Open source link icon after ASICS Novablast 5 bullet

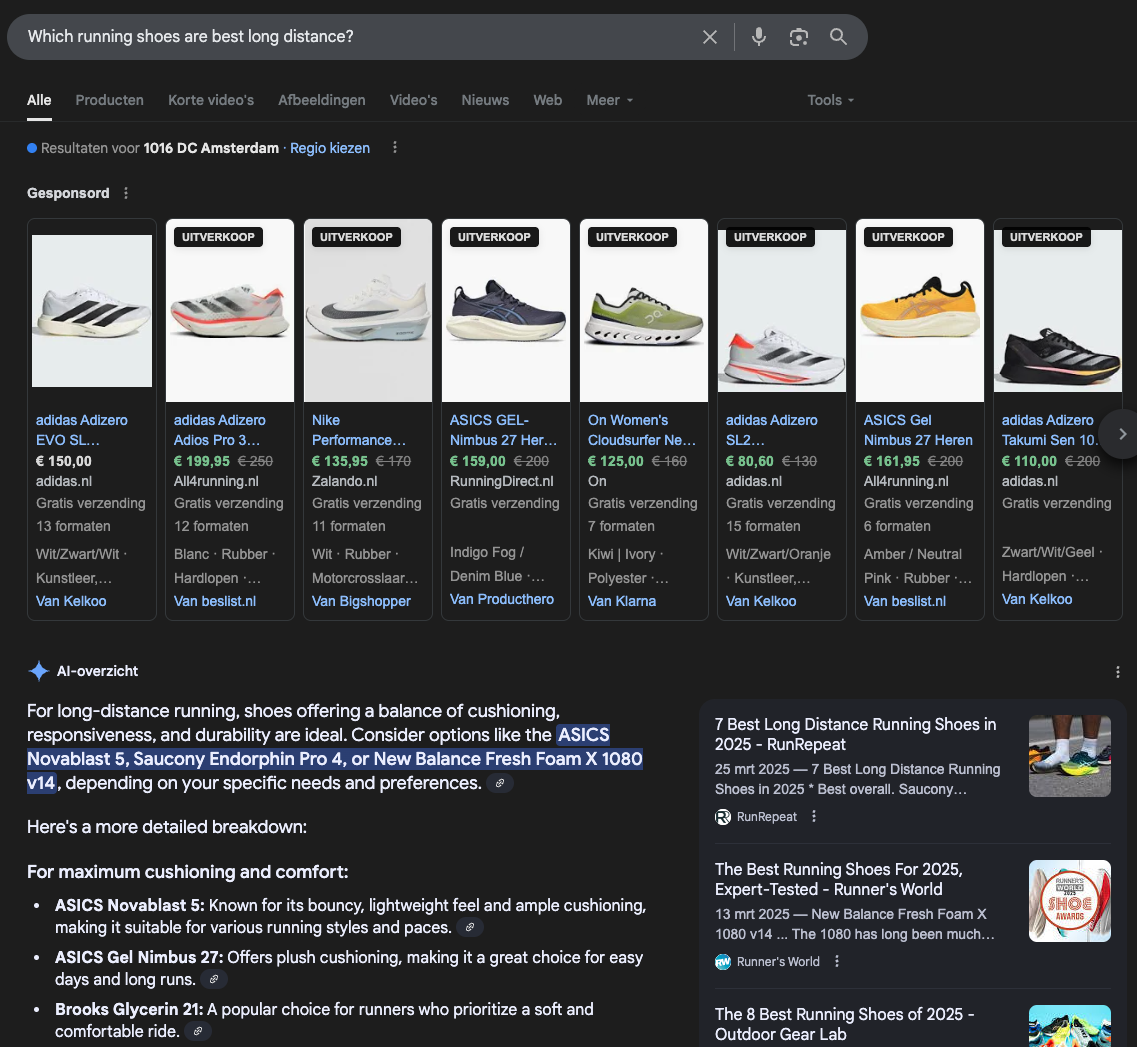tap(470, 927)
